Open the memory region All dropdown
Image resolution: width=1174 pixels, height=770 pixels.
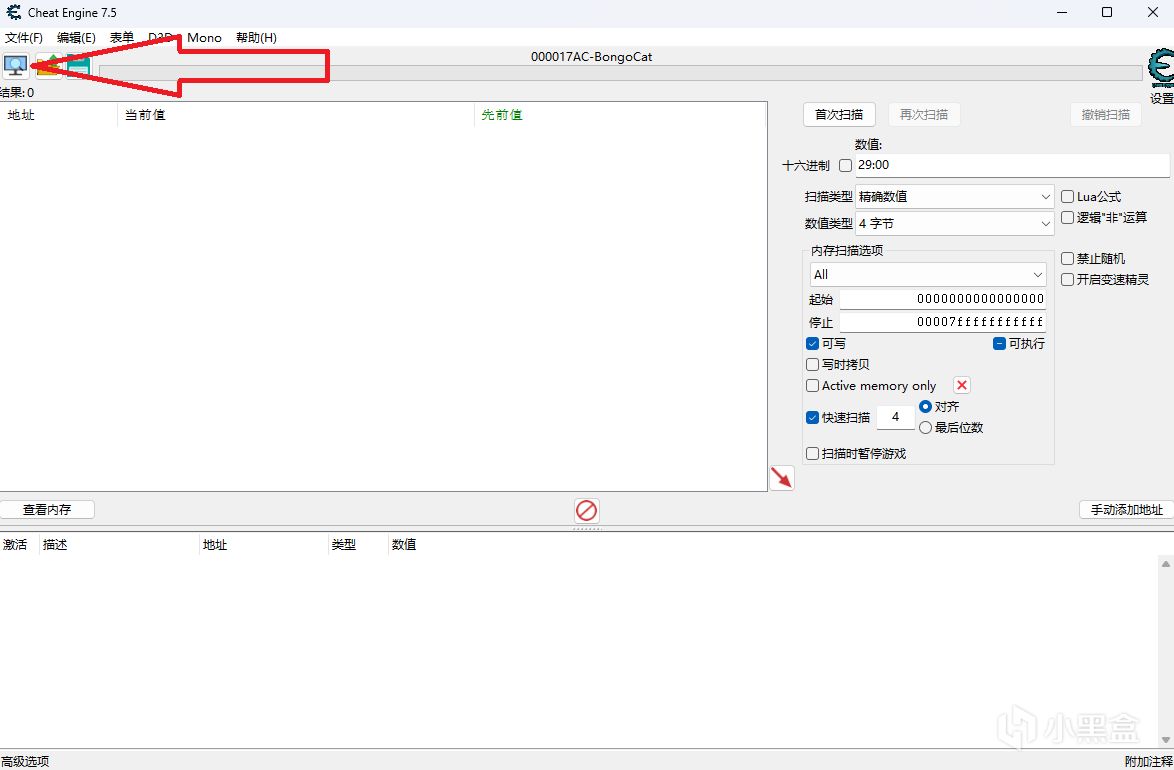click(x=928, y=274)
